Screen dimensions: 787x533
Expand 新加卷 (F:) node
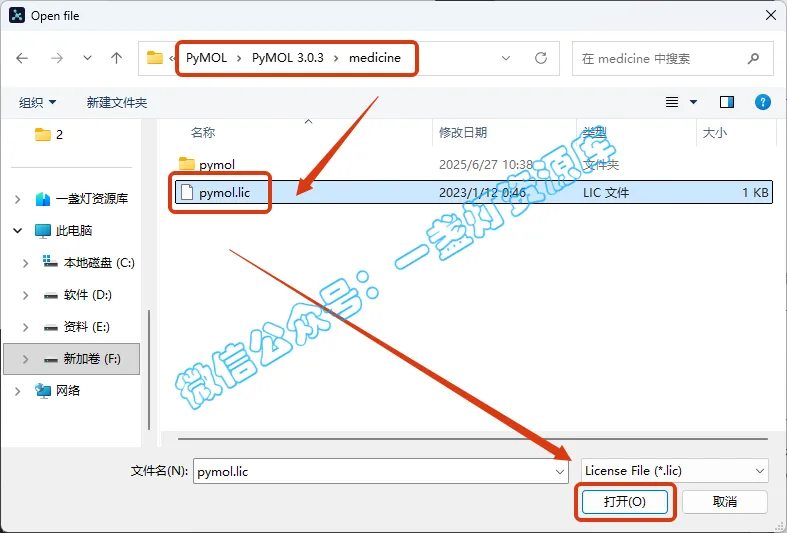tap(26, 359)
